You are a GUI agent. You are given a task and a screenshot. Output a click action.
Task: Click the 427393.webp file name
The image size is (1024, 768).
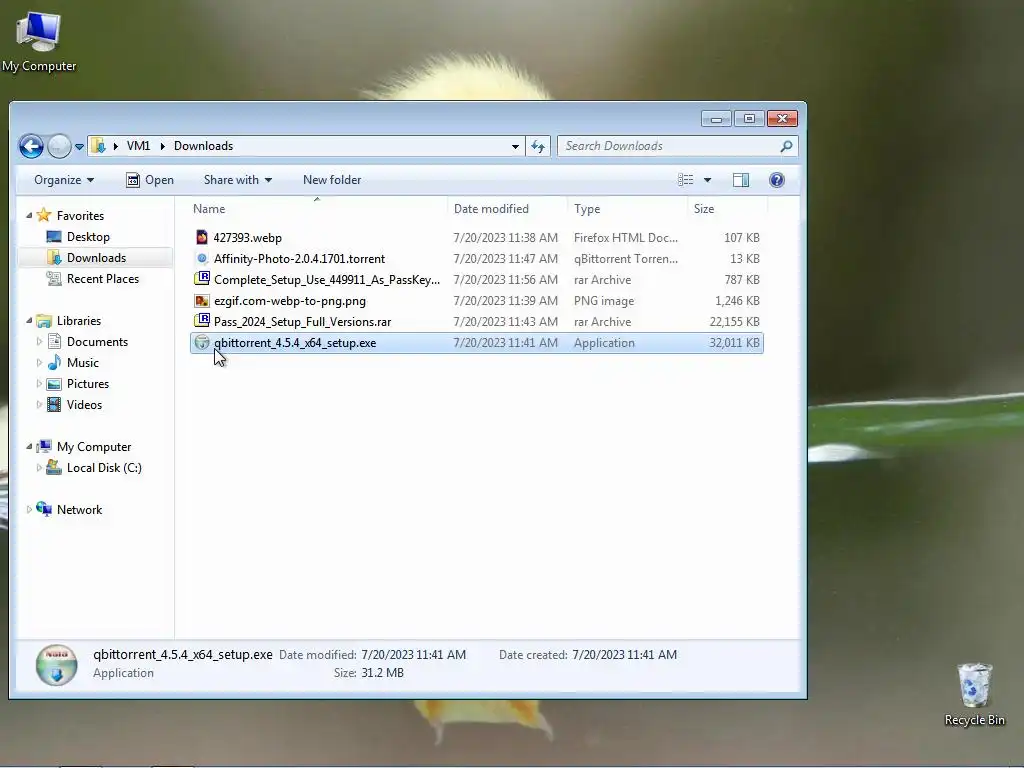pyautogui.click(x=248, y=238)
